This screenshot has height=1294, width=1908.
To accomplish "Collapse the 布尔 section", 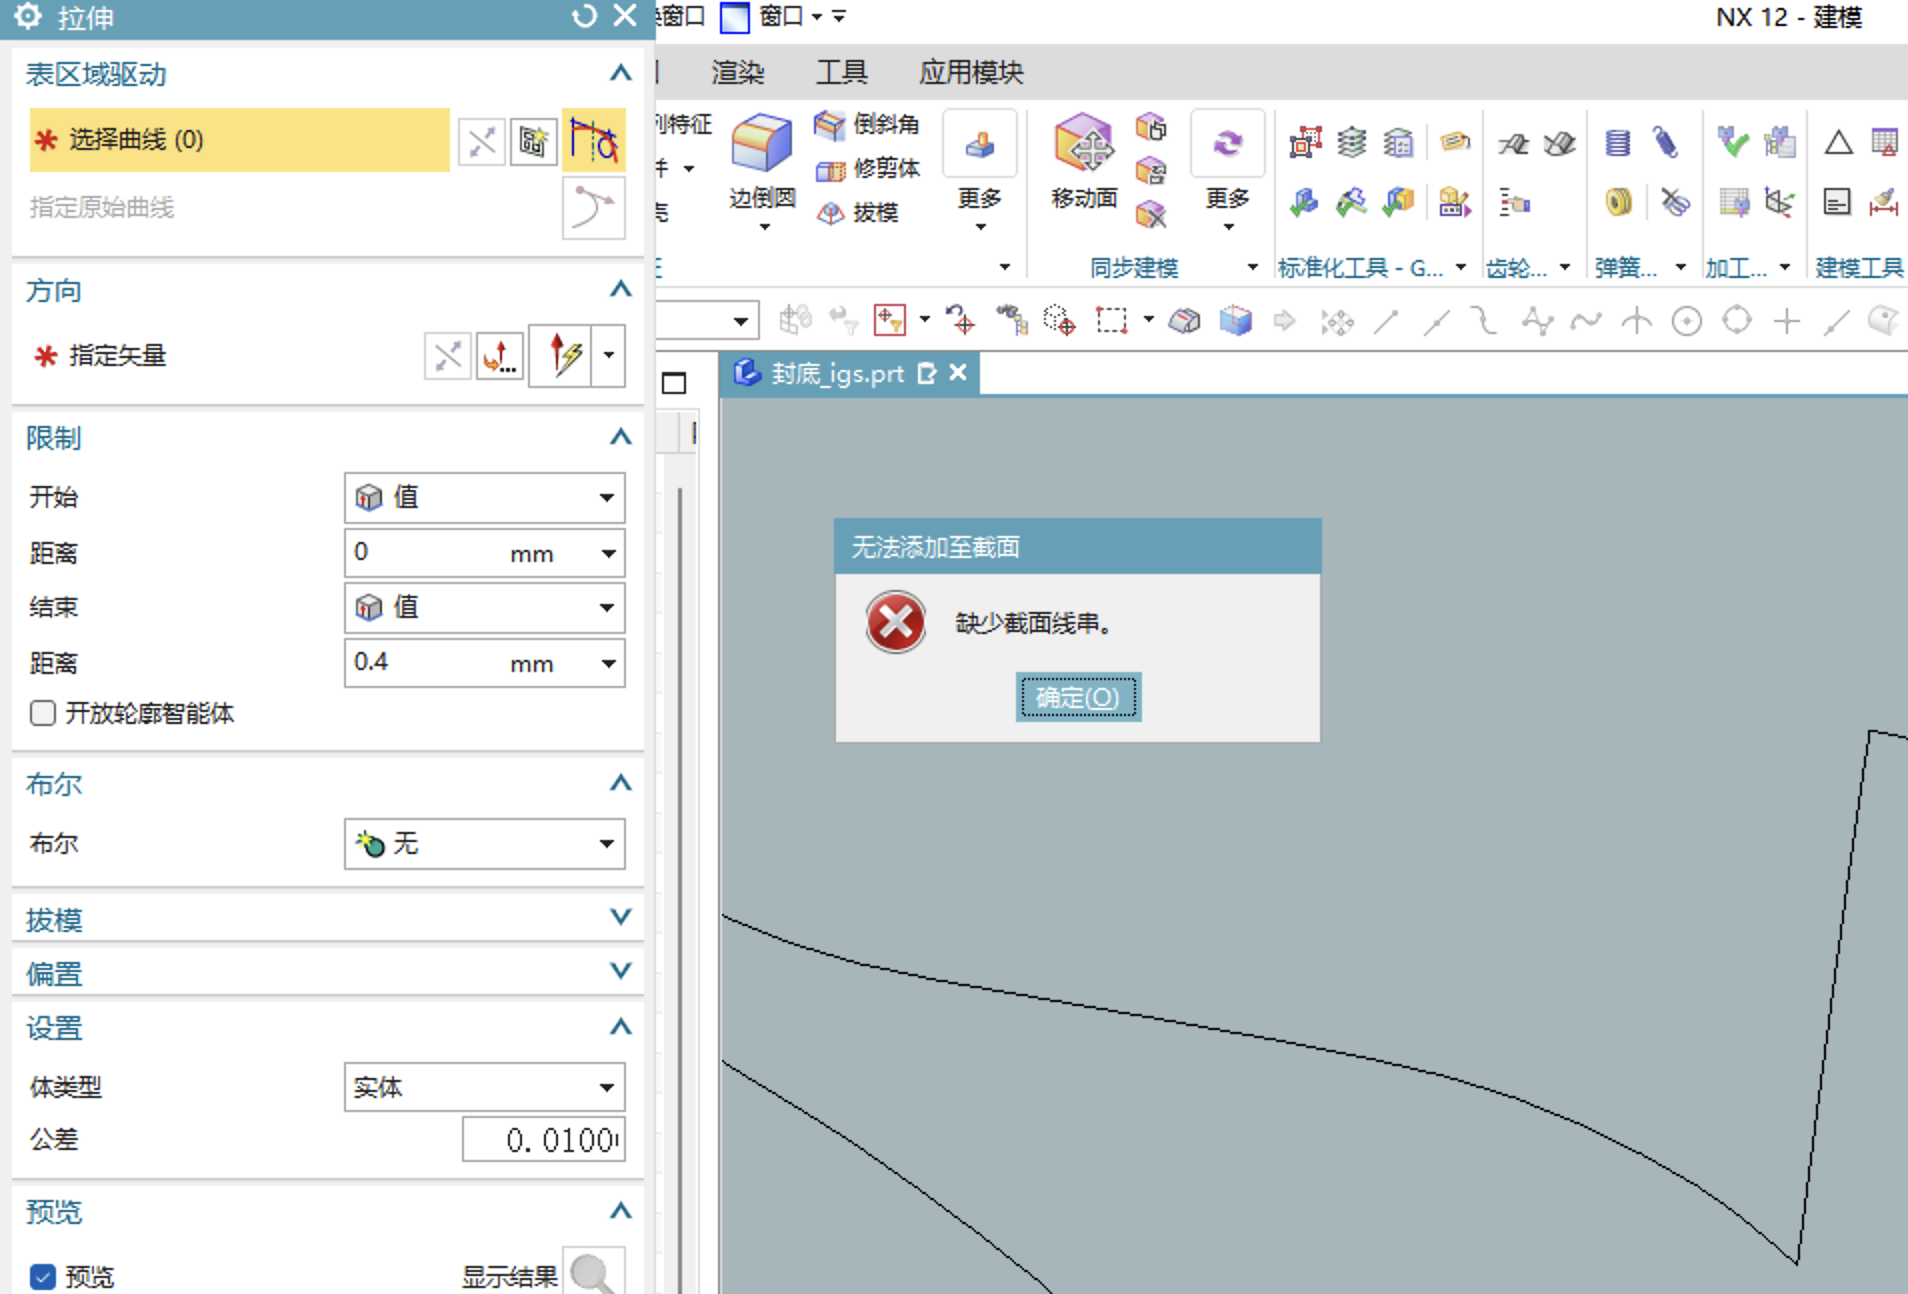I will [x=620, y=783].
